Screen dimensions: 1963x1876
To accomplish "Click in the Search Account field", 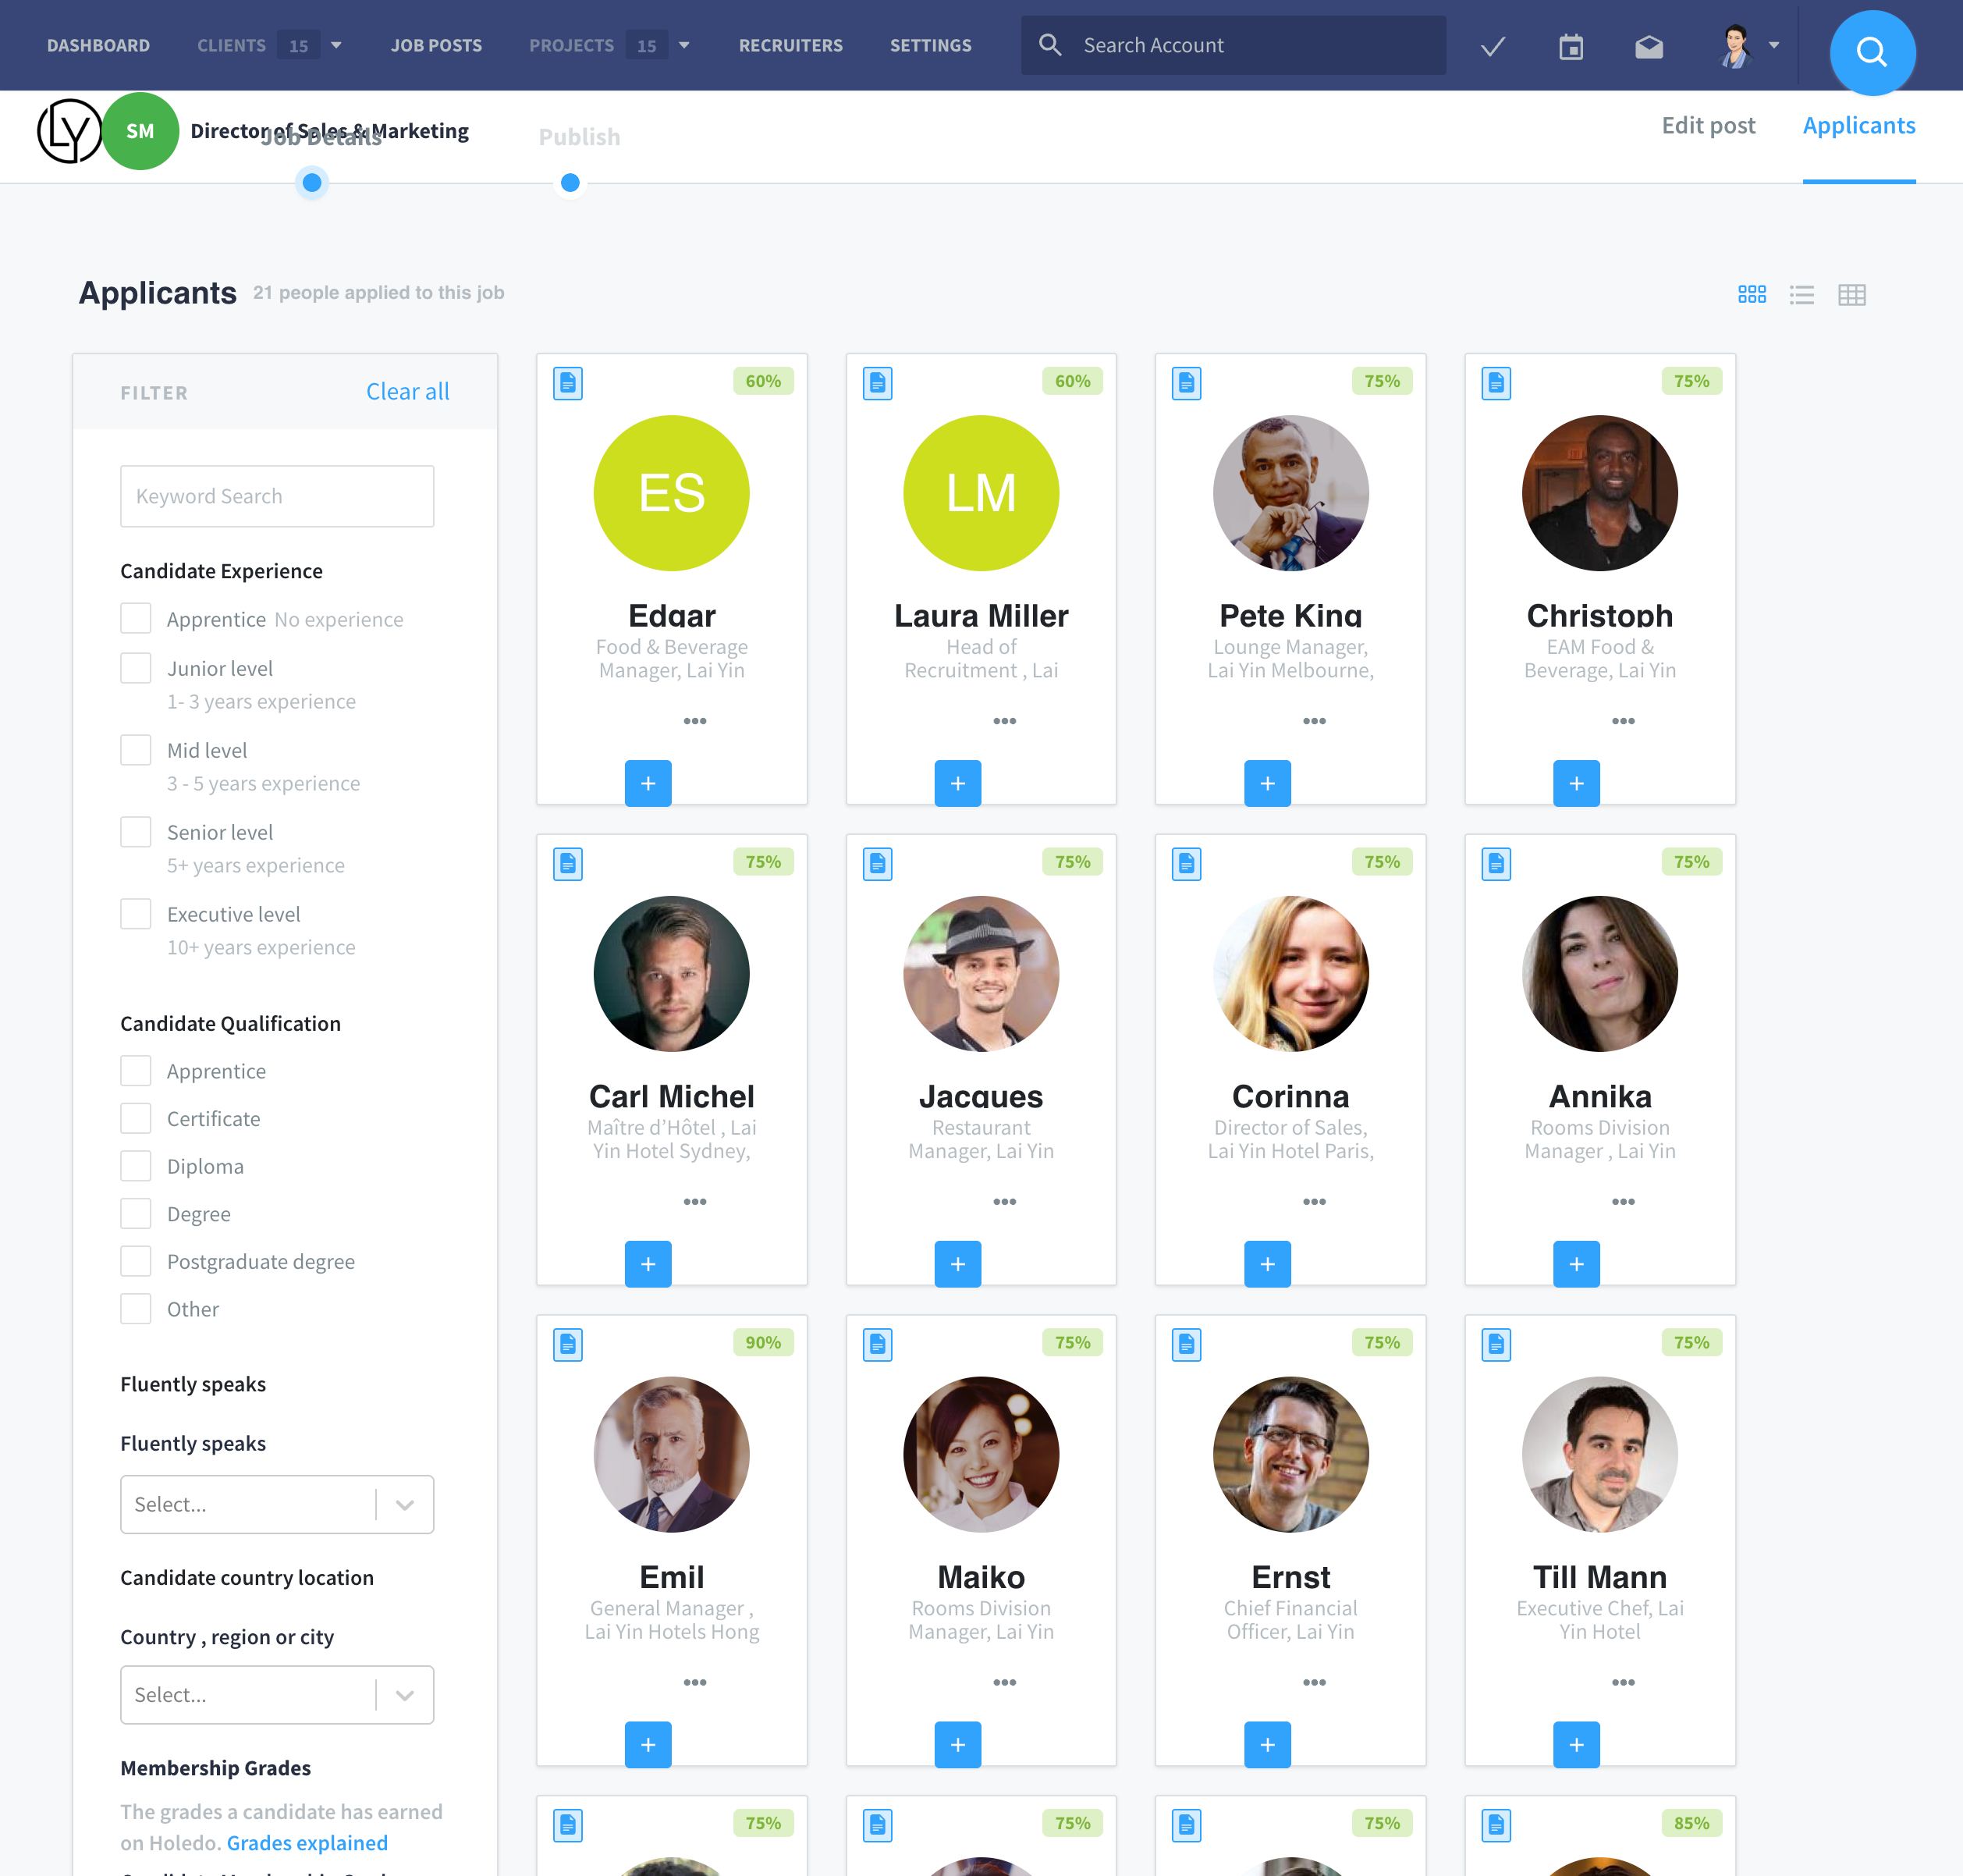I will [x=1233, y=45].
